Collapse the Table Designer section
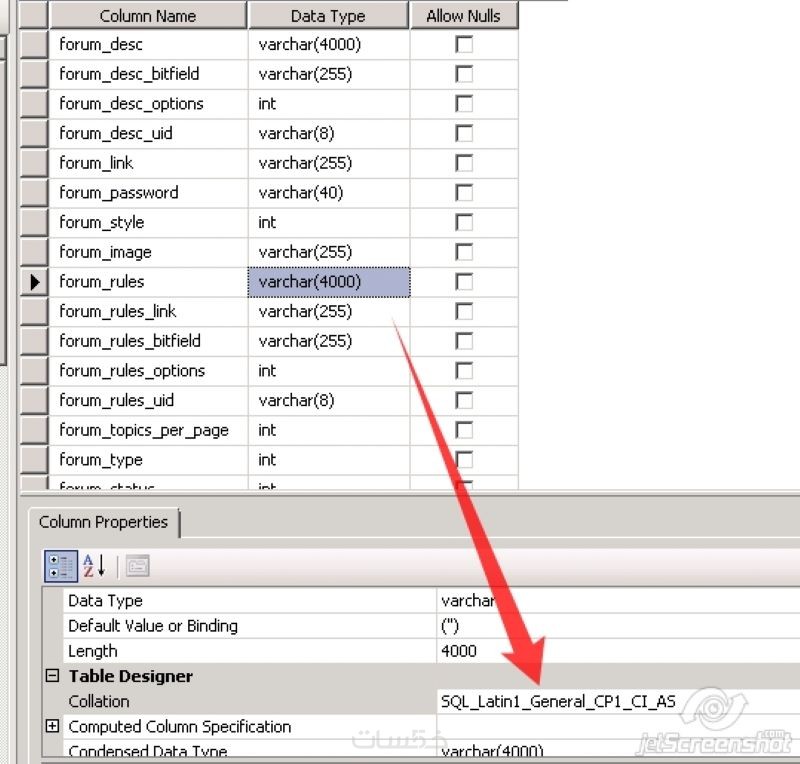Image resolution: width=800 pixels, height=764 pixels. point(52,676)
